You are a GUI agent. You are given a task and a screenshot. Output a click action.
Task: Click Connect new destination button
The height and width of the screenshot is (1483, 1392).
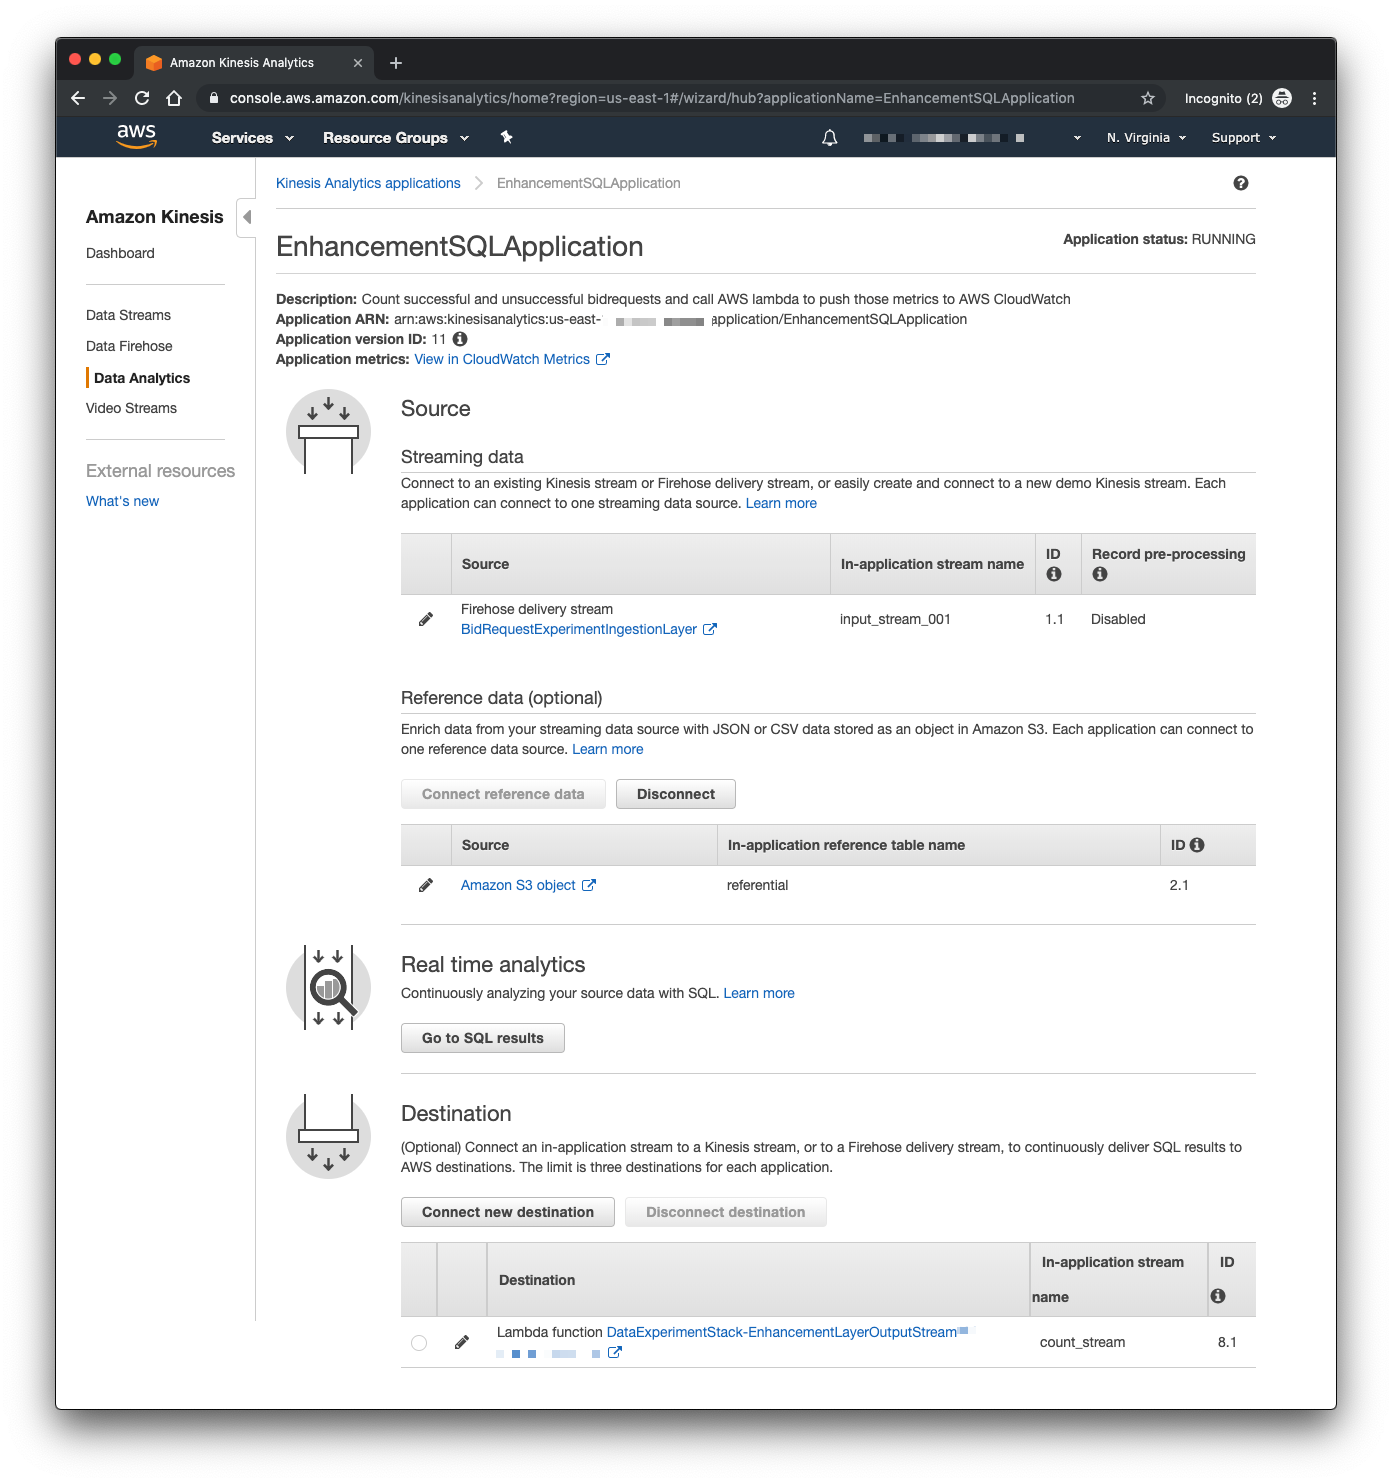pyautogui.click(x=508, y=1212)
